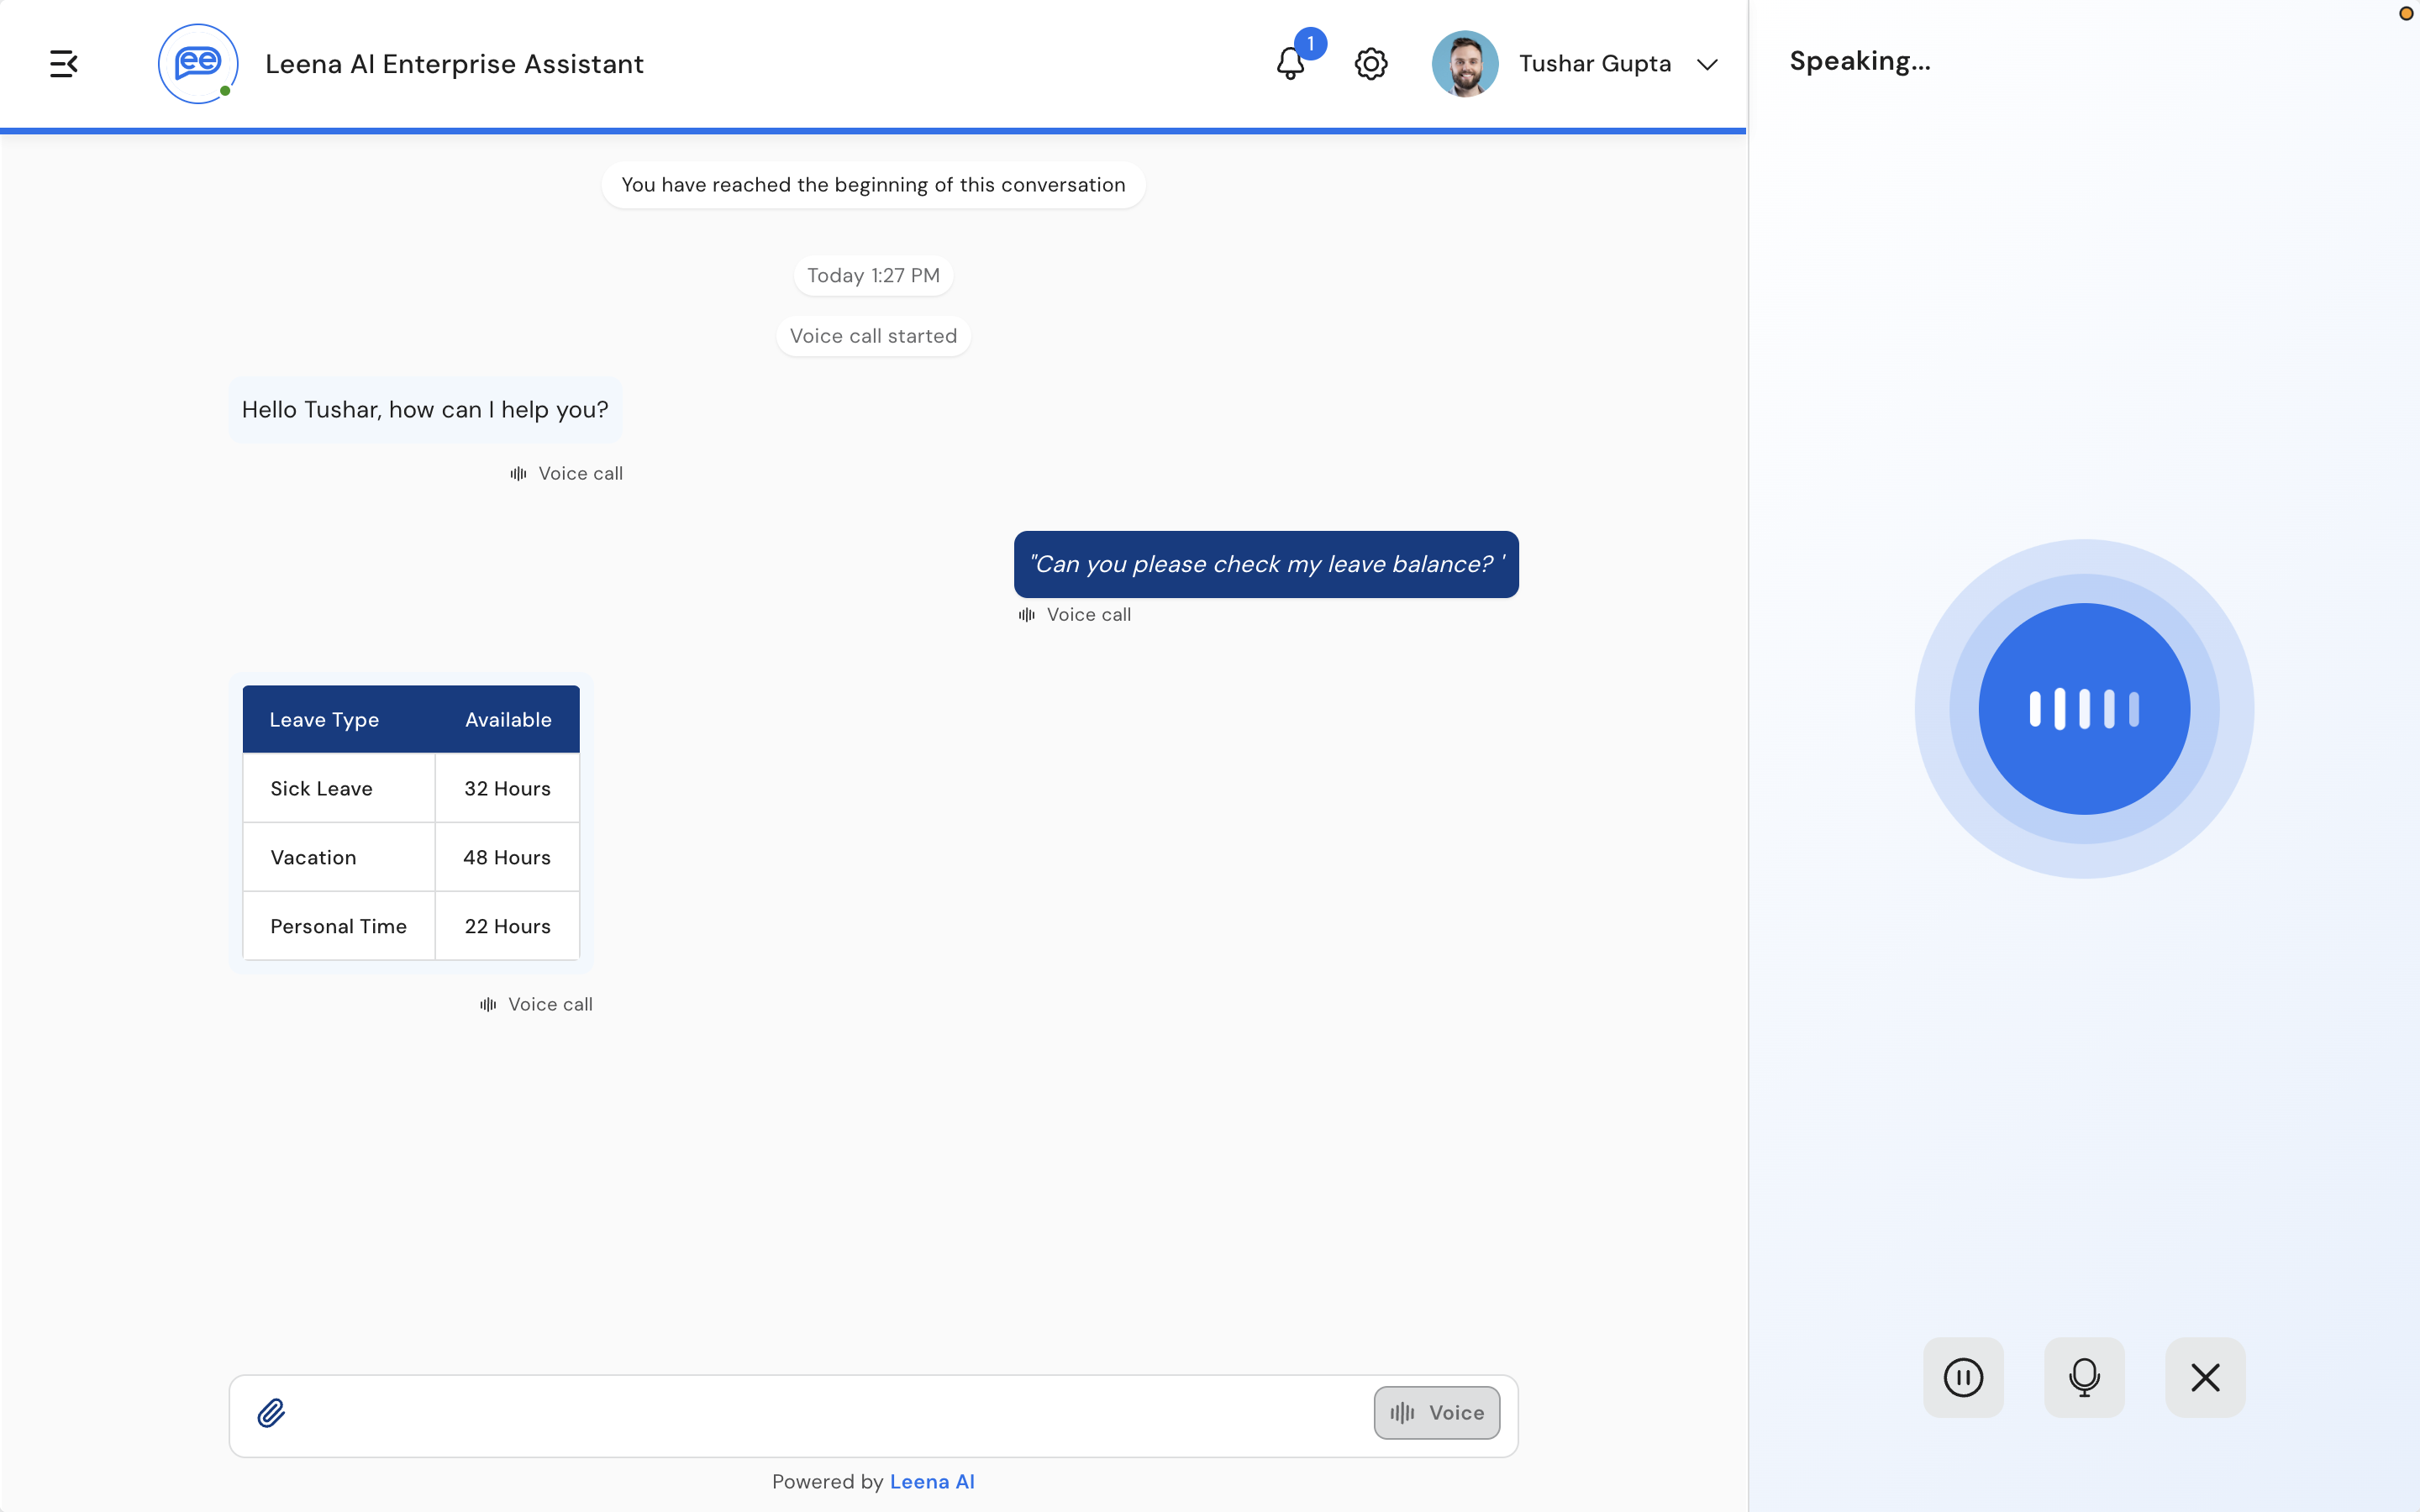The image size is (2420, 1512).
Task: Expand the Tushar Gupta account dropdown
Action: point(1707,64)
